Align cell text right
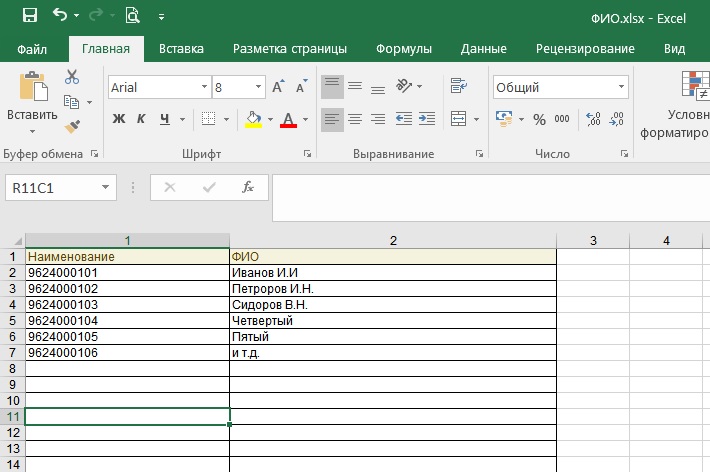The height and width of the screenshot is (472, 710). click(378, 119)
